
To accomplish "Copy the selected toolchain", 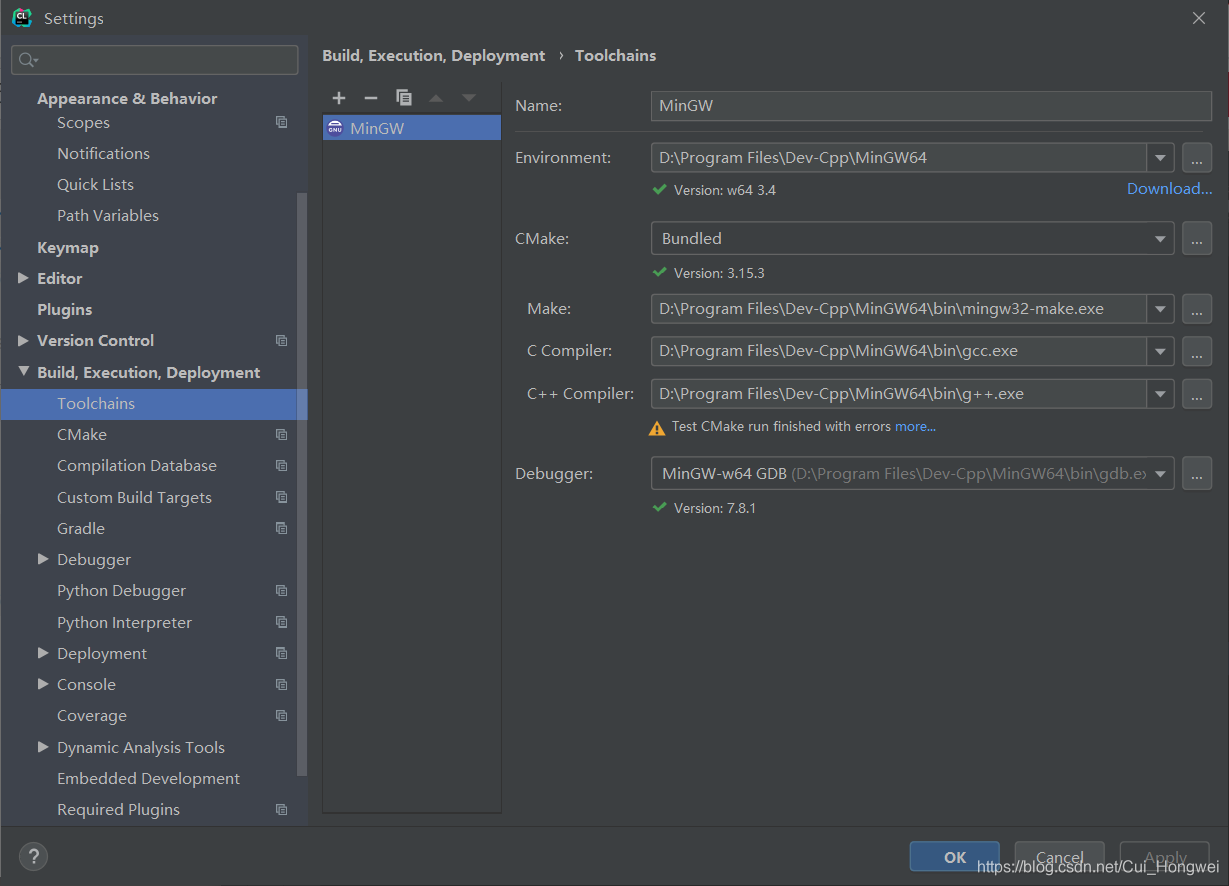I will pyautogui.click(x=404, y=98).
